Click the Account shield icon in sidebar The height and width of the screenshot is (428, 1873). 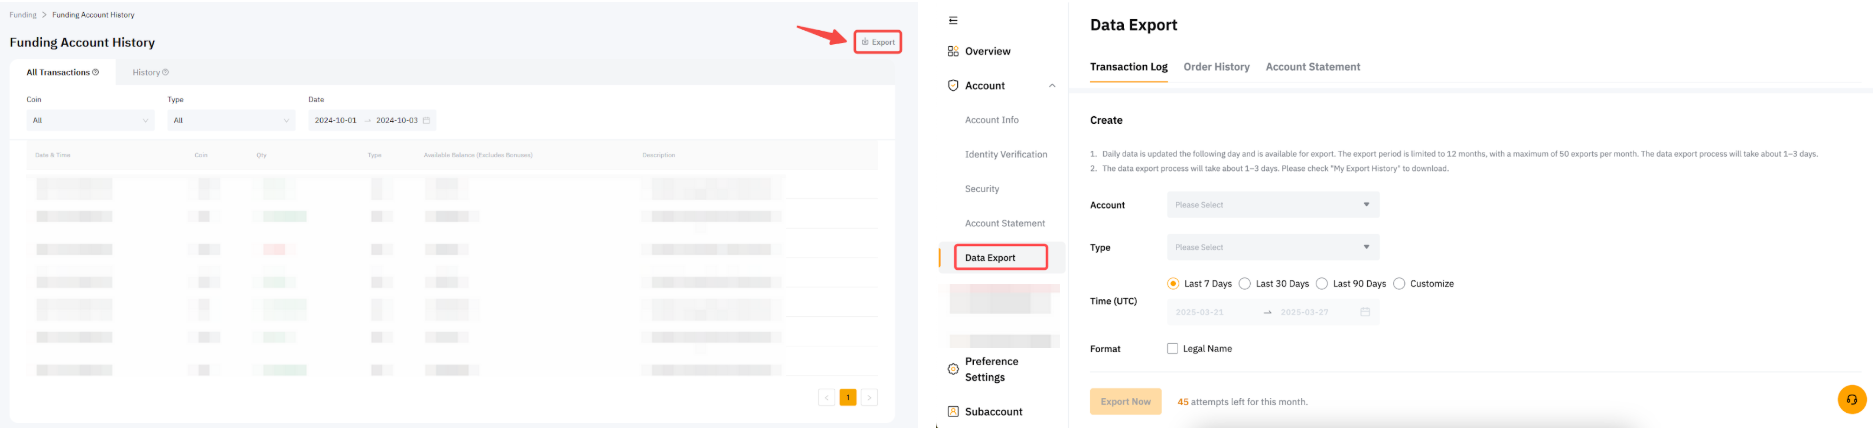(953, 86)
